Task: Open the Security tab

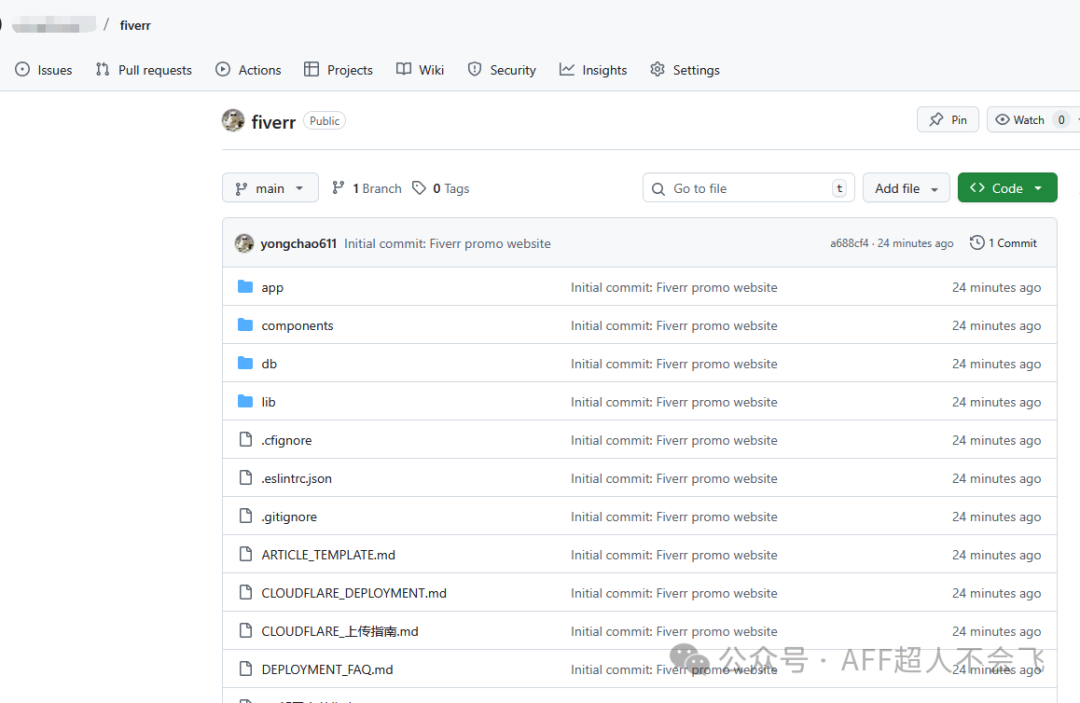Action: click(x=501, y=70)
